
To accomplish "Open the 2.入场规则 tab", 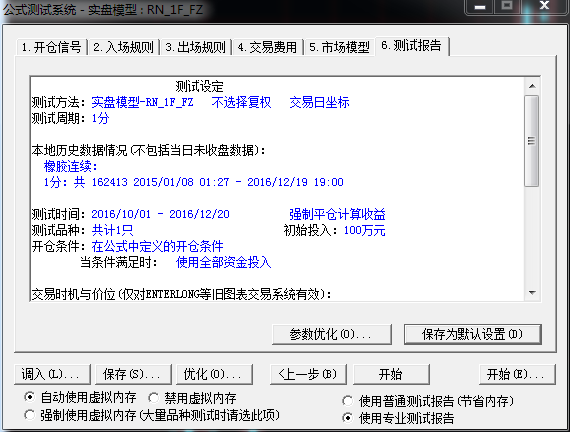I will tap(124, 47).
